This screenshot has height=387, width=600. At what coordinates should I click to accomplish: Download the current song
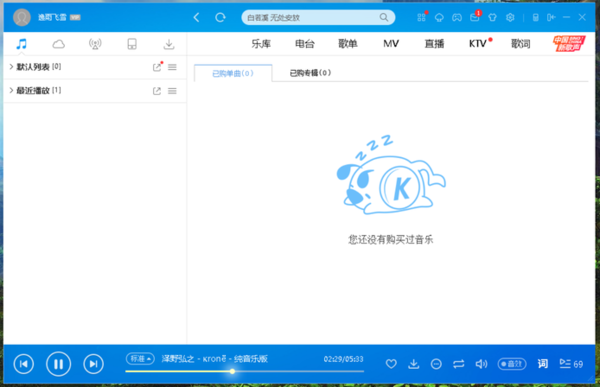(414, 364)
